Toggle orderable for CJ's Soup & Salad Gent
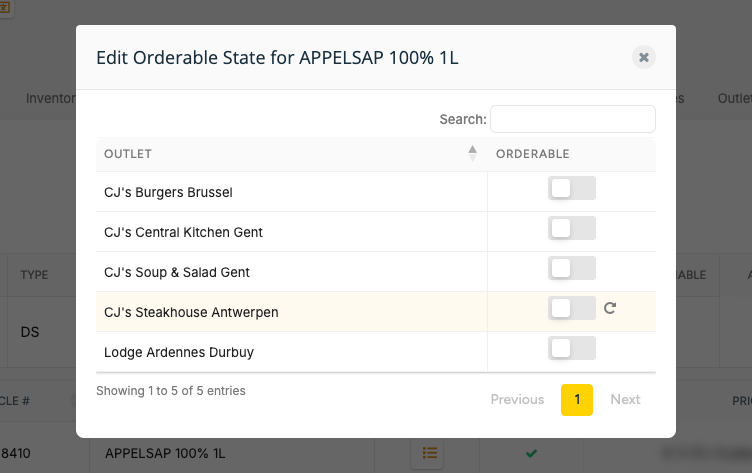Viewport: 752px width, 473px height. click(x=572, y=268)
